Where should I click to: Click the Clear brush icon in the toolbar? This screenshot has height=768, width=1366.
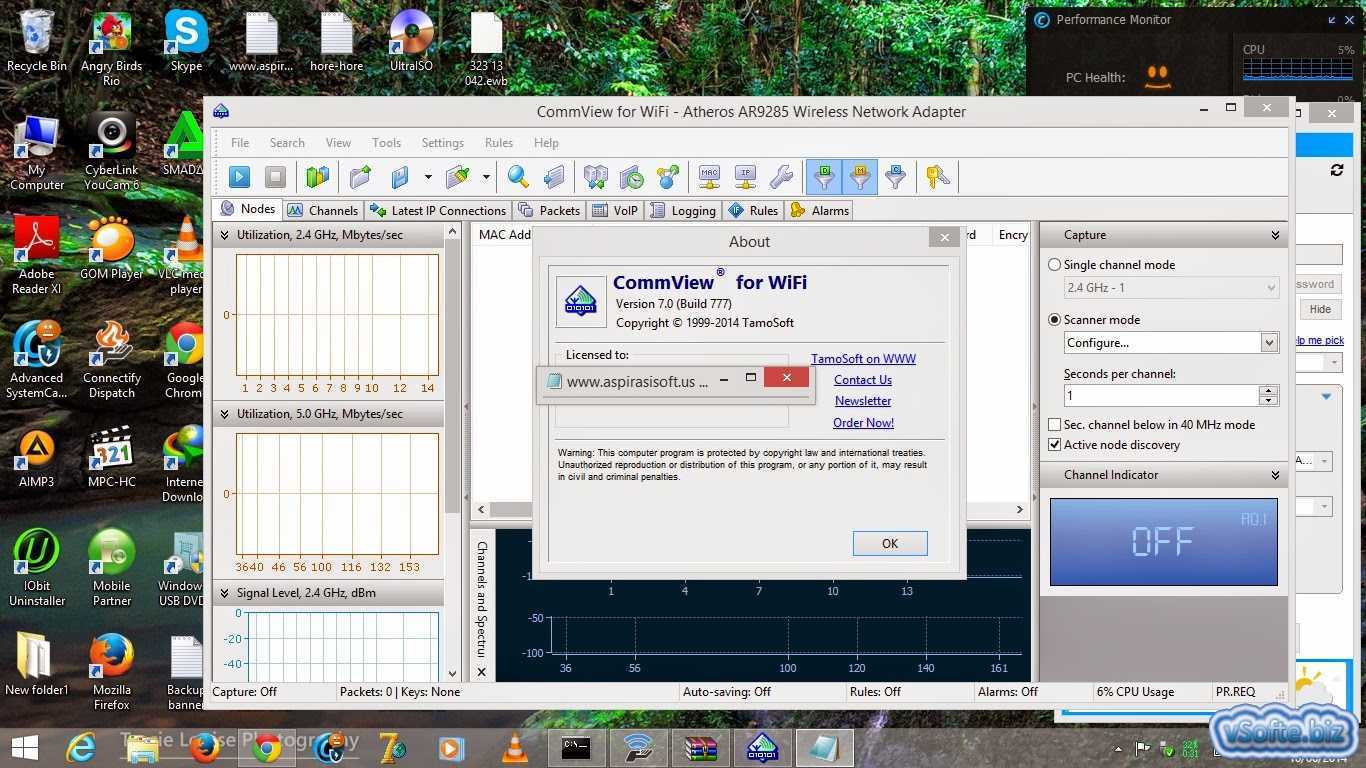tap(458, 177)
